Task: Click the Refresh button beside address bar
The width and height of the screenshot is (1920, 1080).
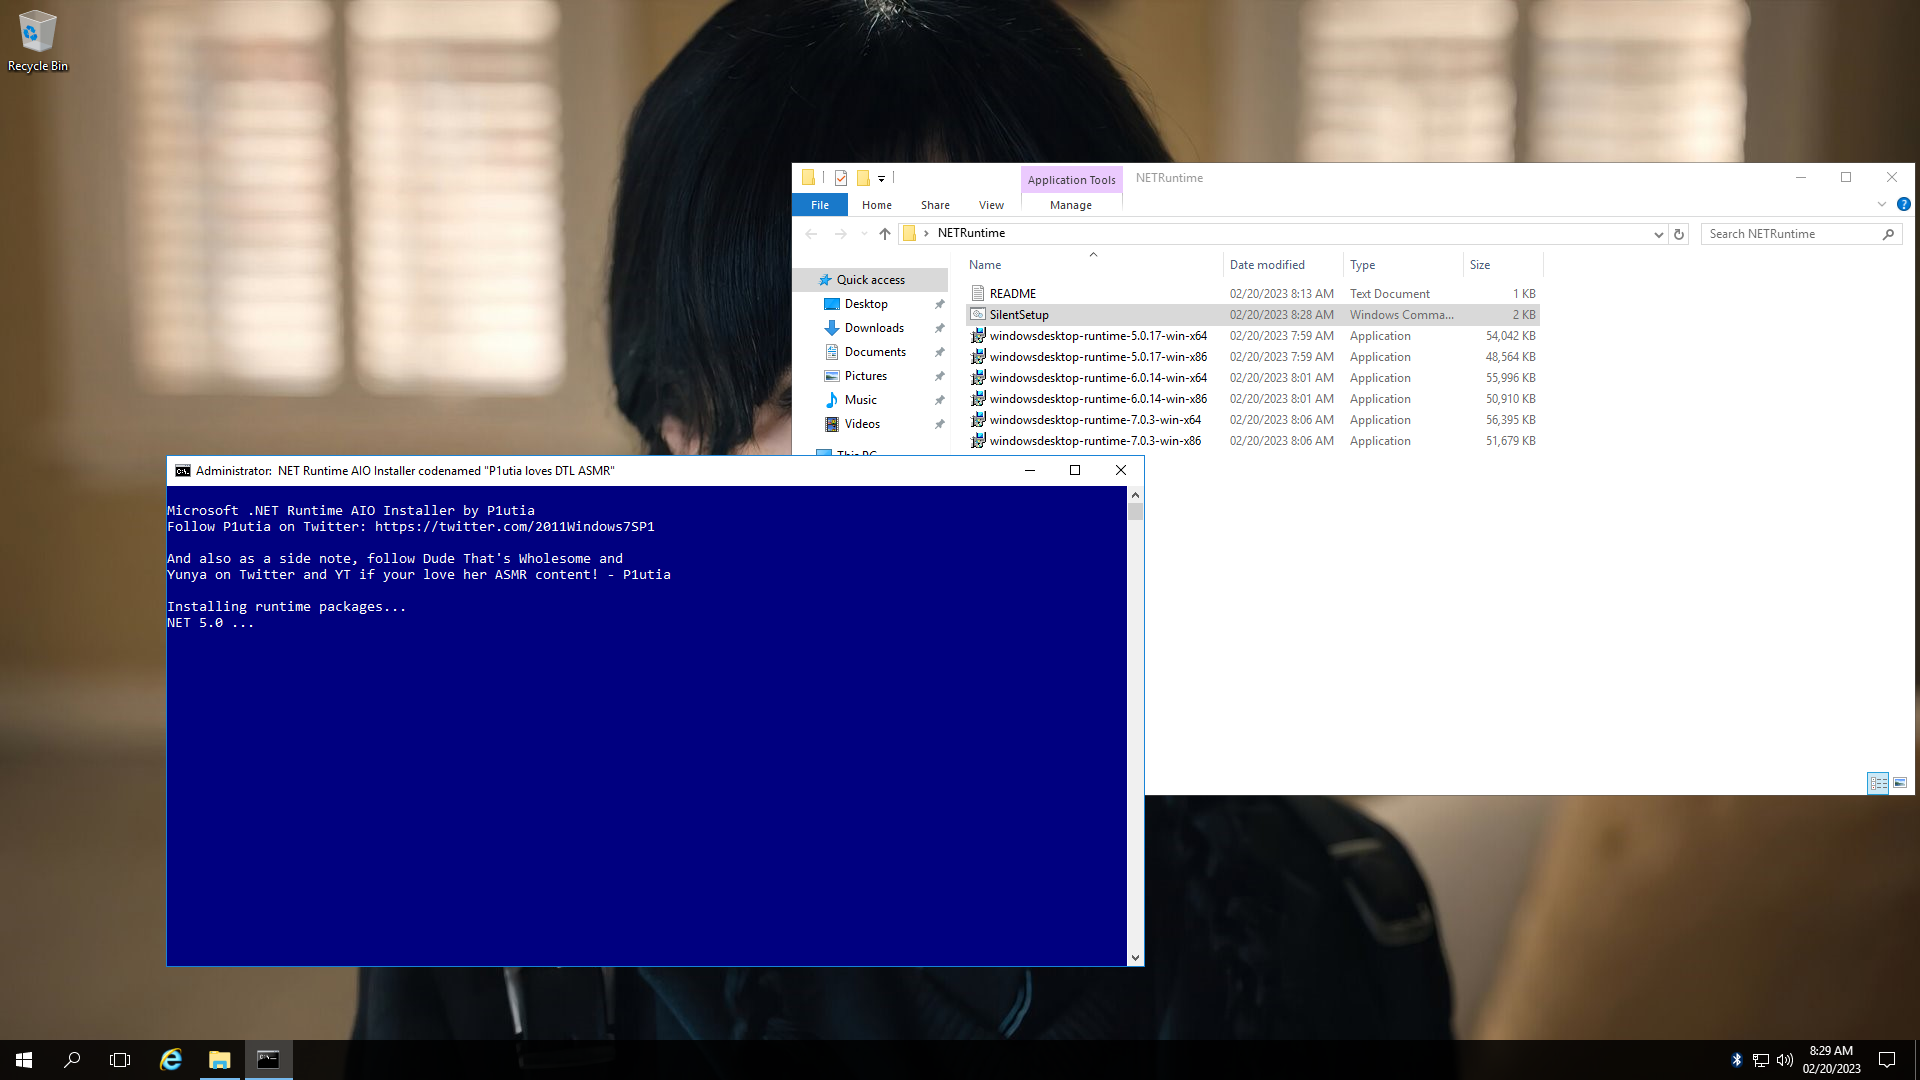Action: [1679, 234]
